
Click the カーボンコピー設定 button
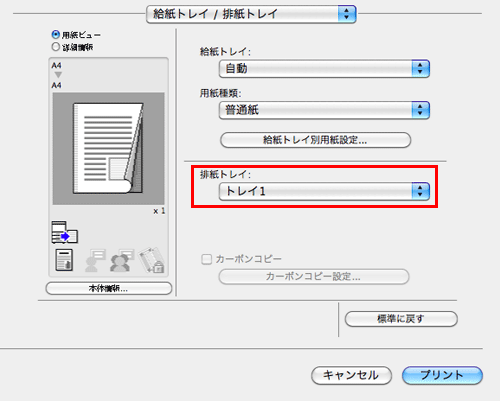(x=314, y=277)
